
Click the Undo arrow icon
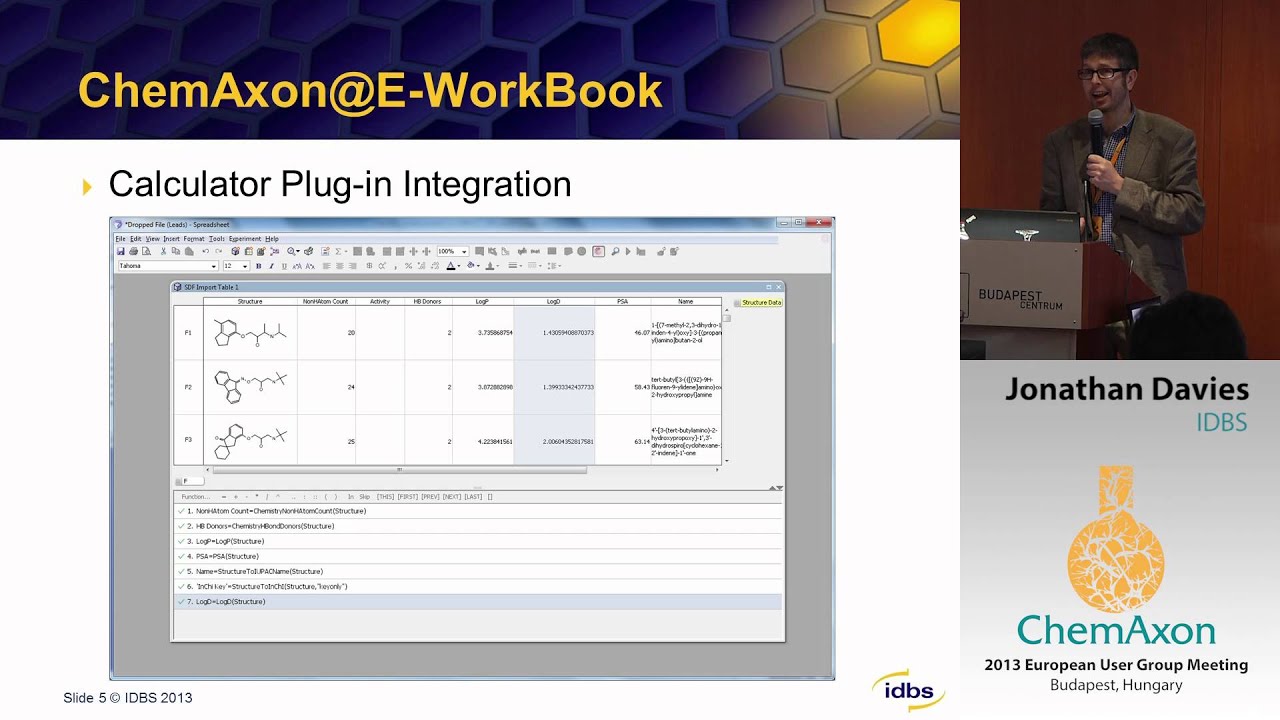point(206,251)
